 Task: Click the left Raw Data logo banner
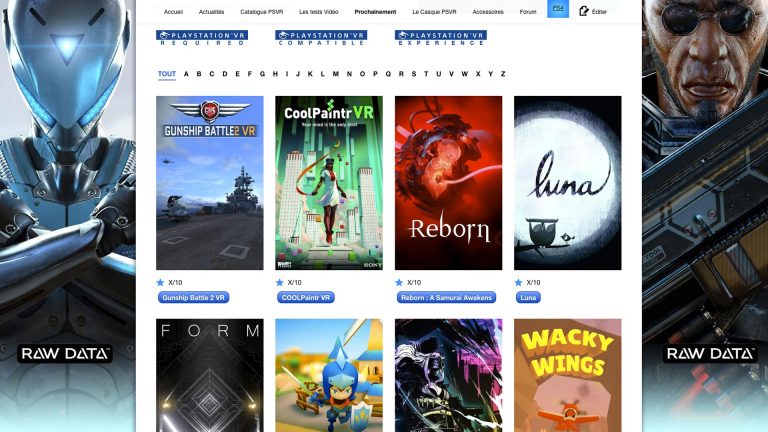65,354
